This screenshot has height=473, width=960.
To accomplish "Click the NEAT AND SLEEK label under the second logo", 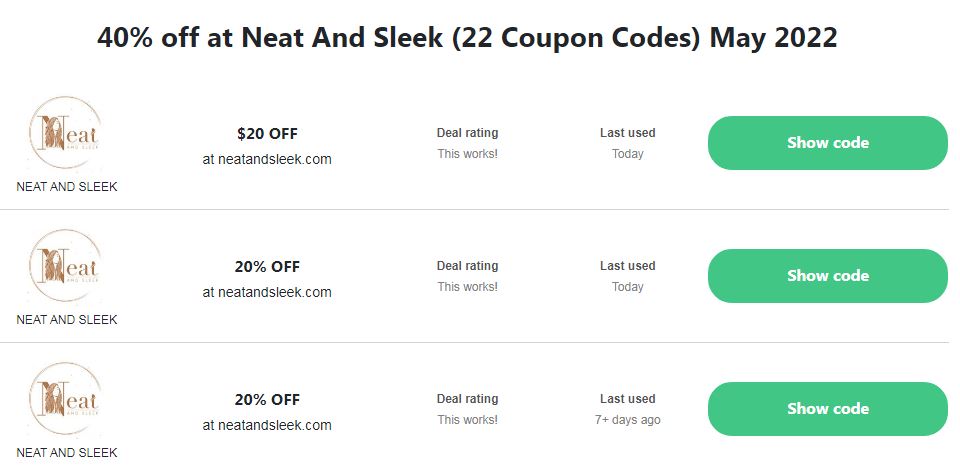I will [67, 320].
